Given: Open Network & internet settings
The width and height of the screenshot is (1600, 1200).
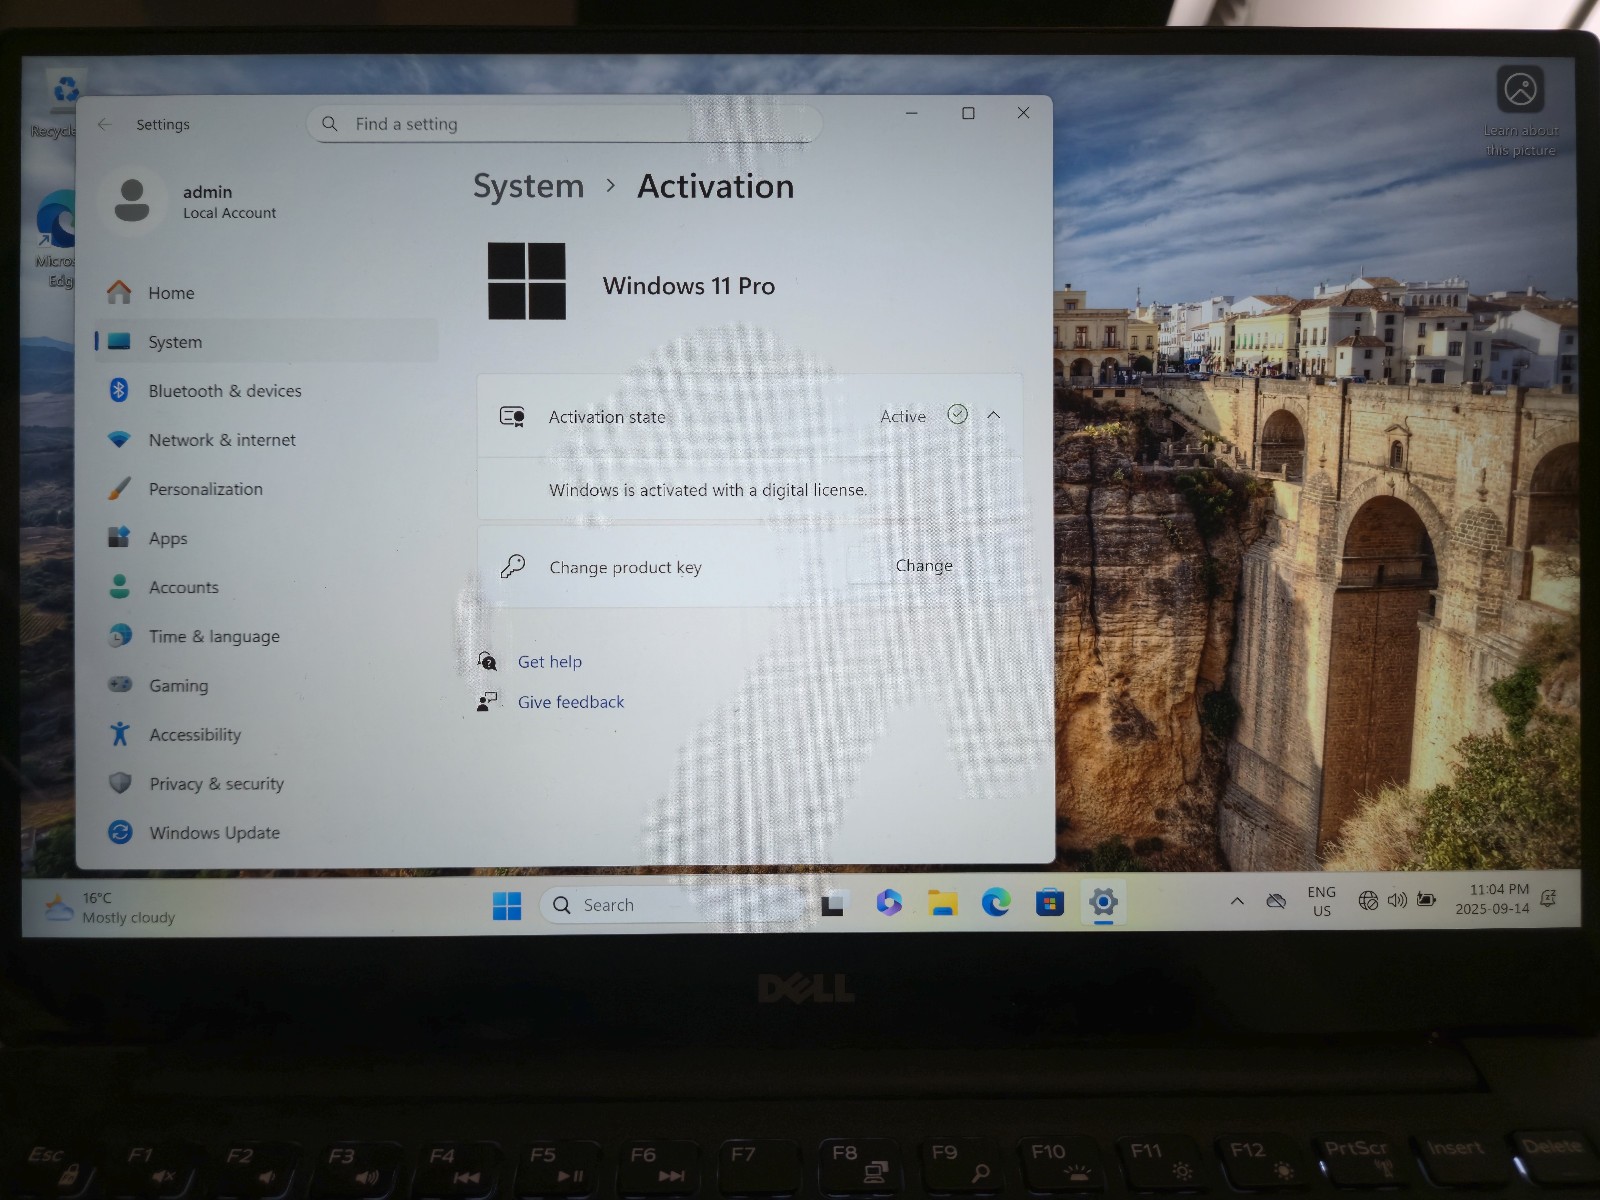Looking at the screenshot, I should [268, 440].
